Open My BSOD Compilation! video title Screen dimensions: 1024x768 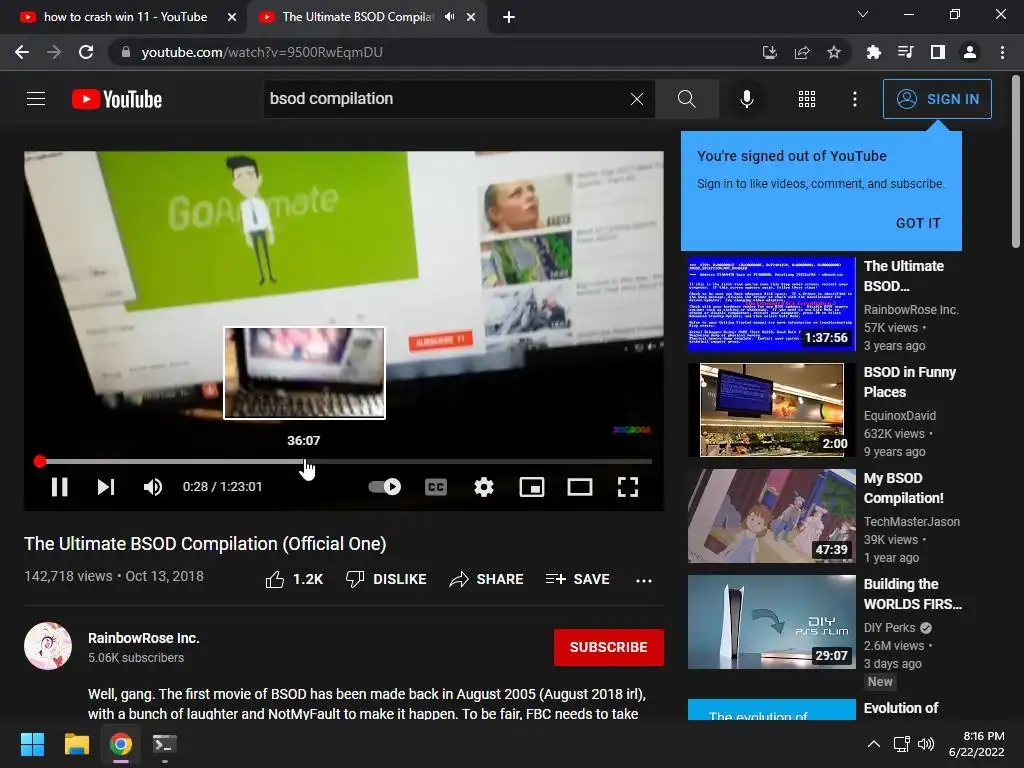903,488
